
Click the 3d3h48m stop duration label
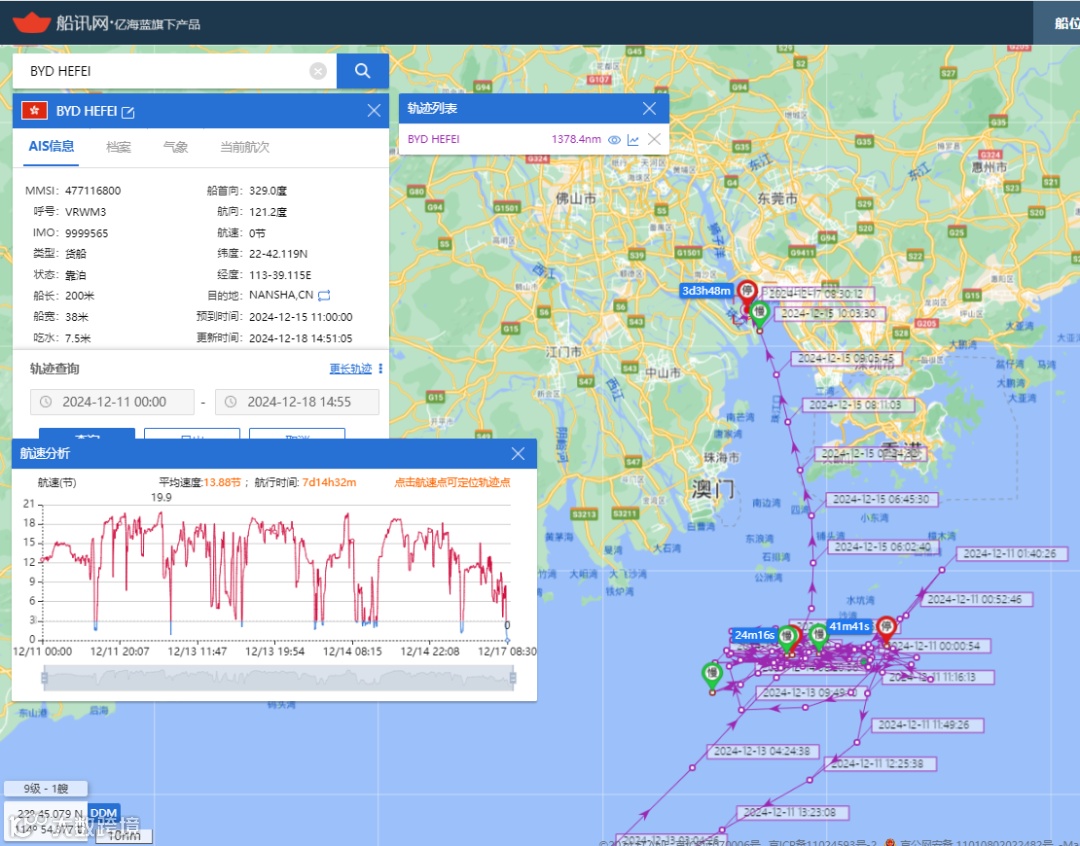click(705, 291)
